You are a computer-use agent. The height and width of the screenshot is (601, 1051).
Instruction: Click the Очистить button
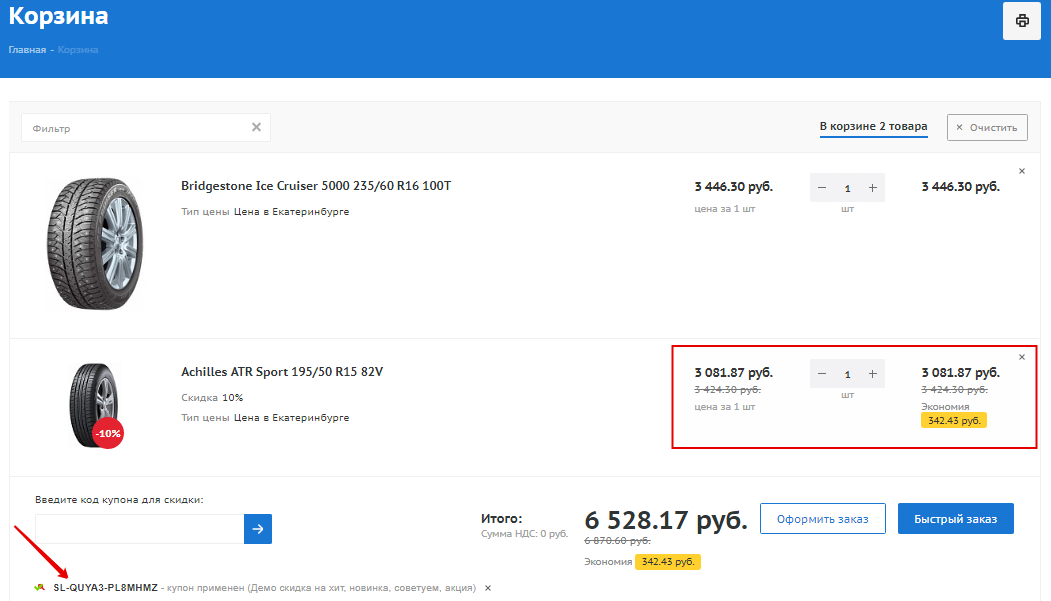coord(987,127)
